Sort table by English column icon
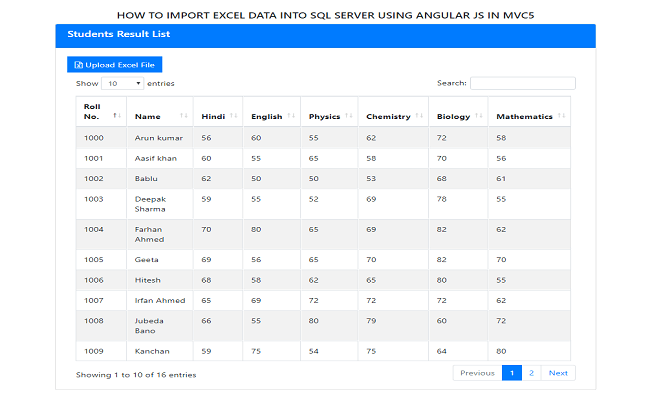This screenshot has height=400, width=650. pyautogui.click(x=292, y=116)
